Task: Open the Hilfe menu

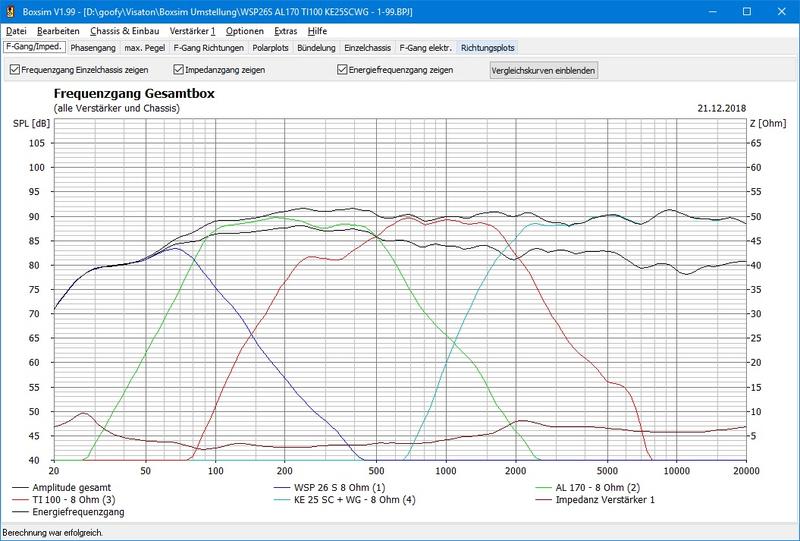Action: [x=317, y=31]
